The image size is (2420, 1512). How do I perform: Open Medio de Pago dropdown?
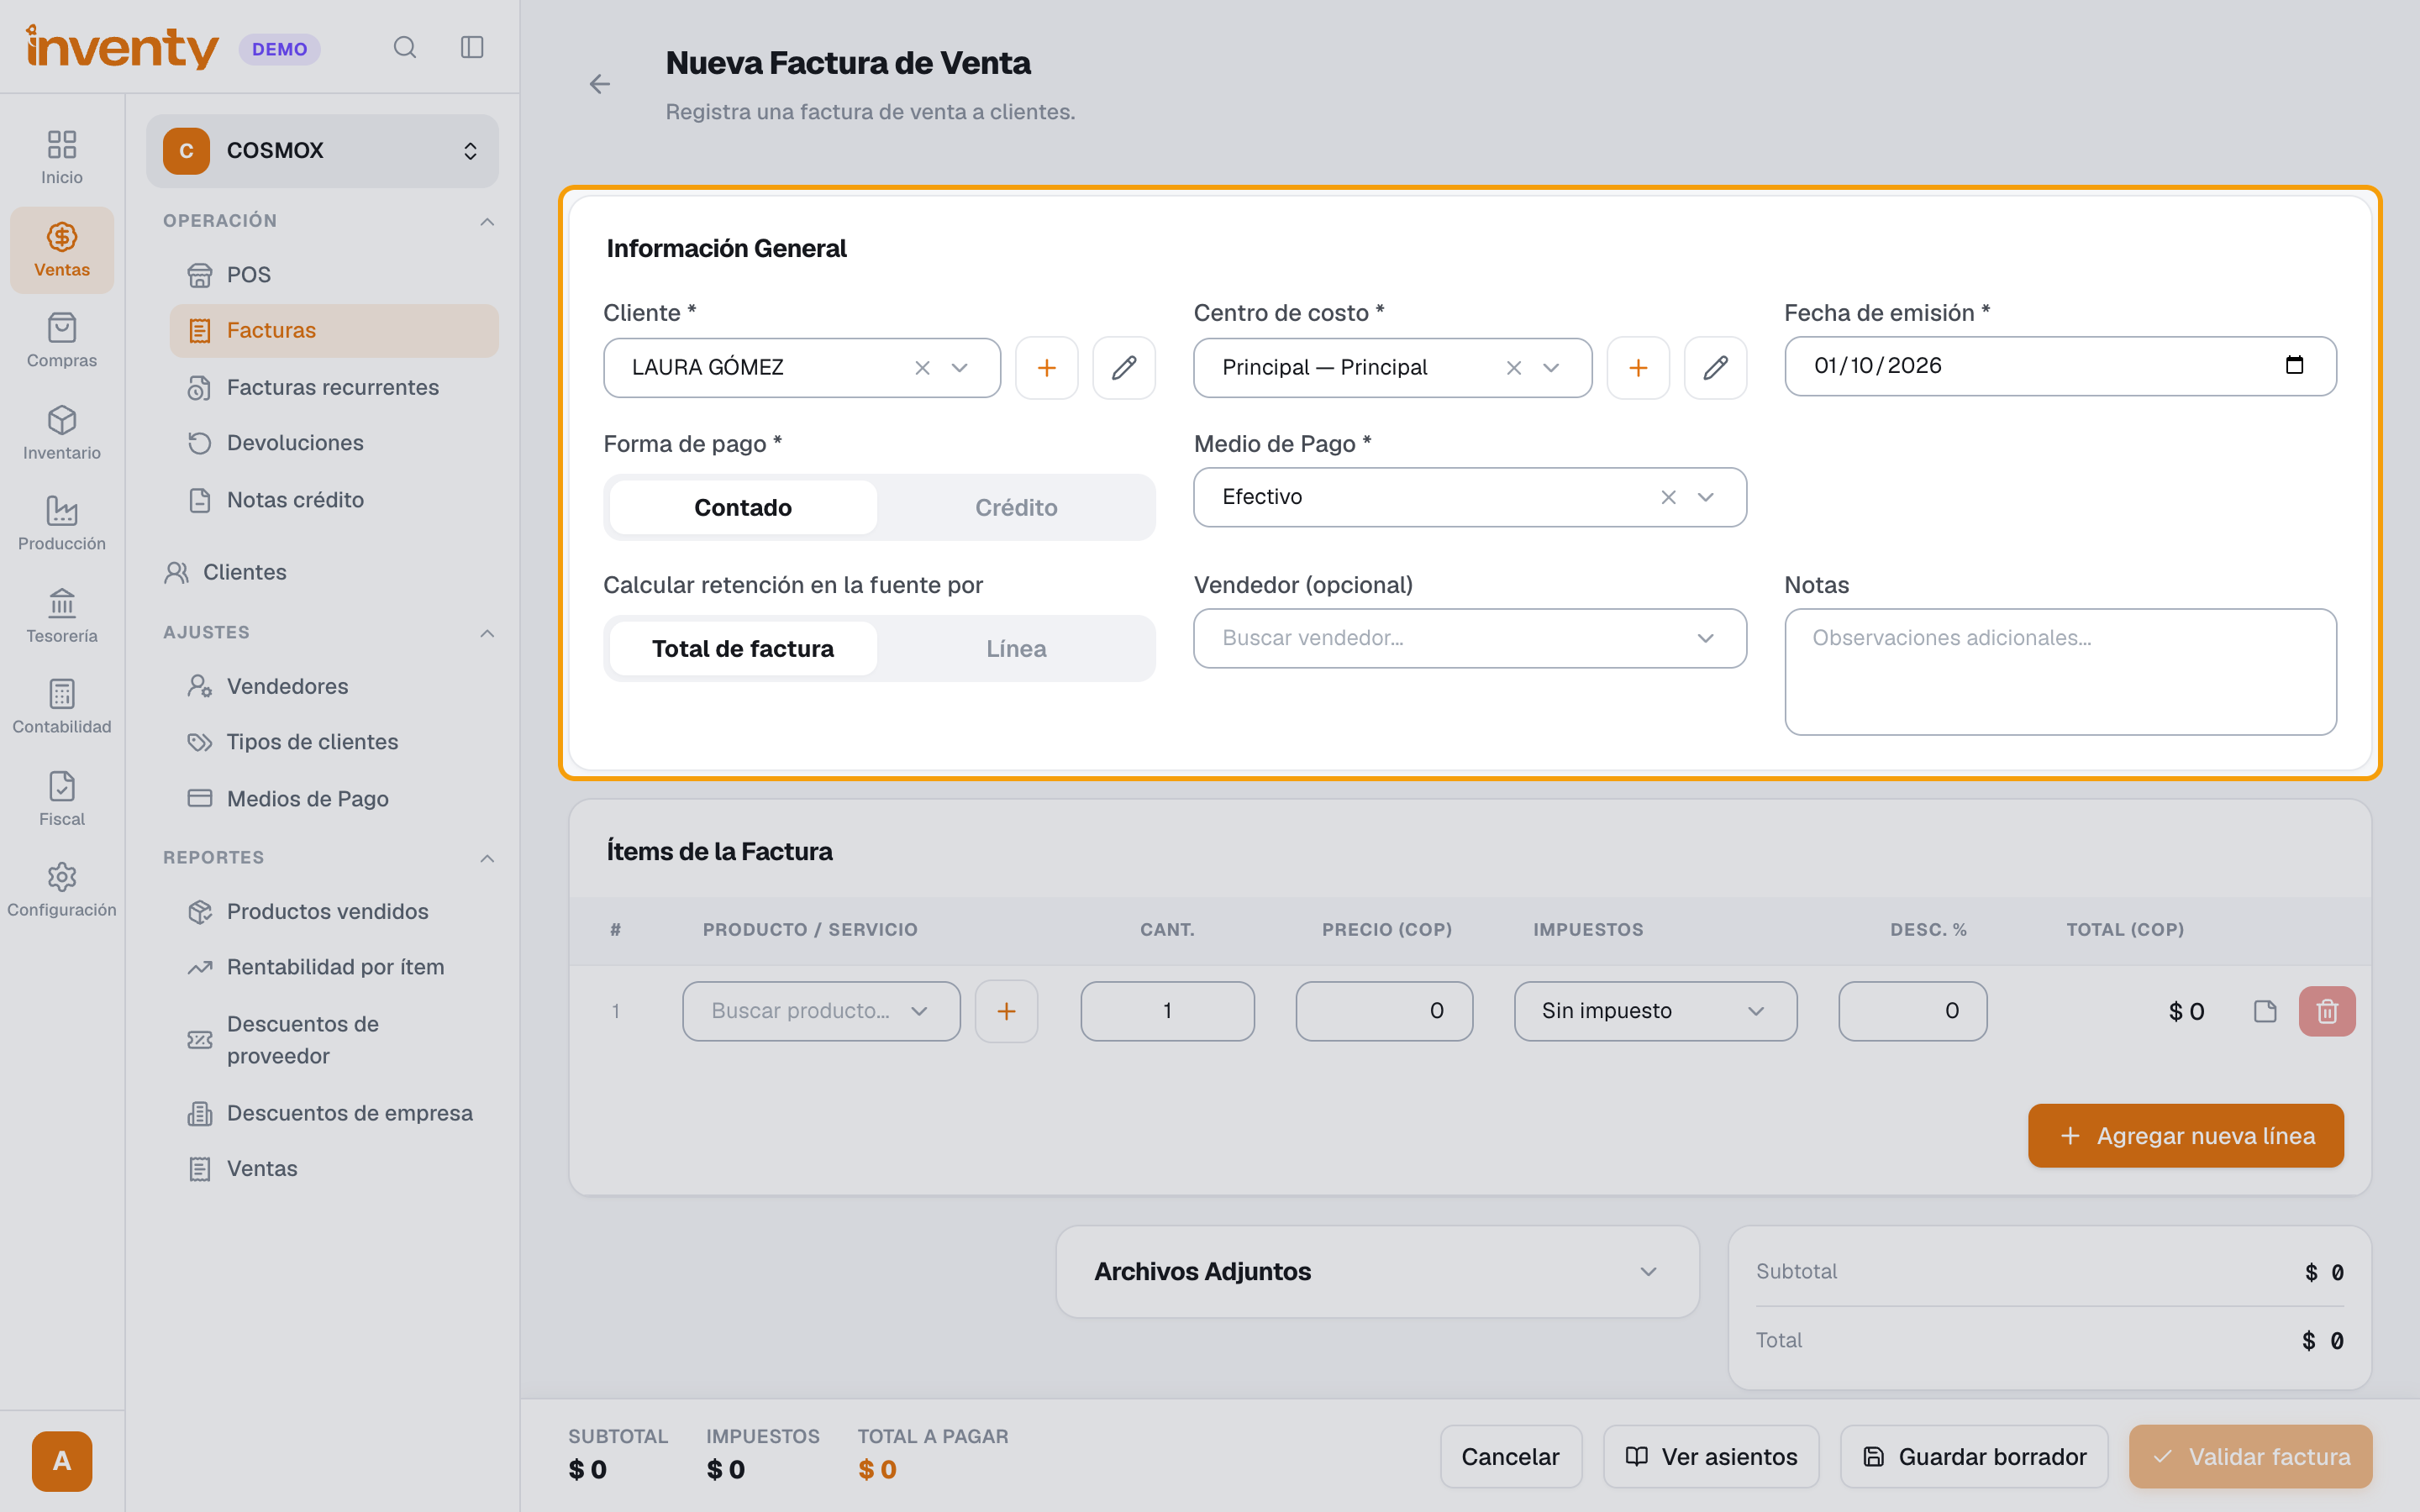coord(1470,497)
